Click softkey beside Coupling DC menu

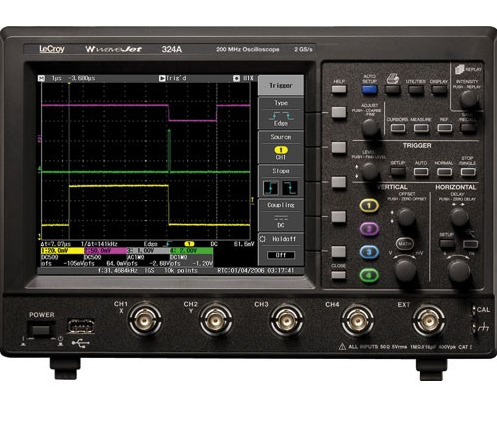coord(339,217)
